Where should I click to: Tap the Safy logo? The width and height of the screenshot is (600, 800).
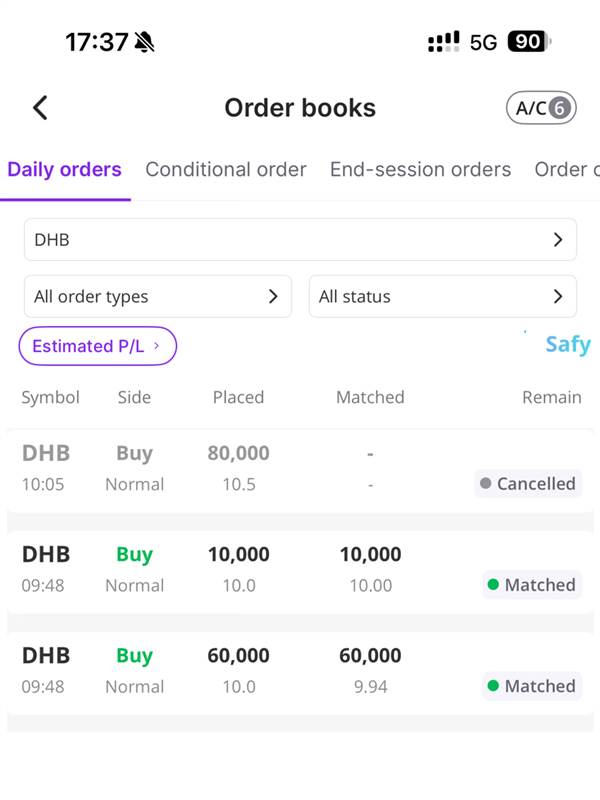click(567, 345)
